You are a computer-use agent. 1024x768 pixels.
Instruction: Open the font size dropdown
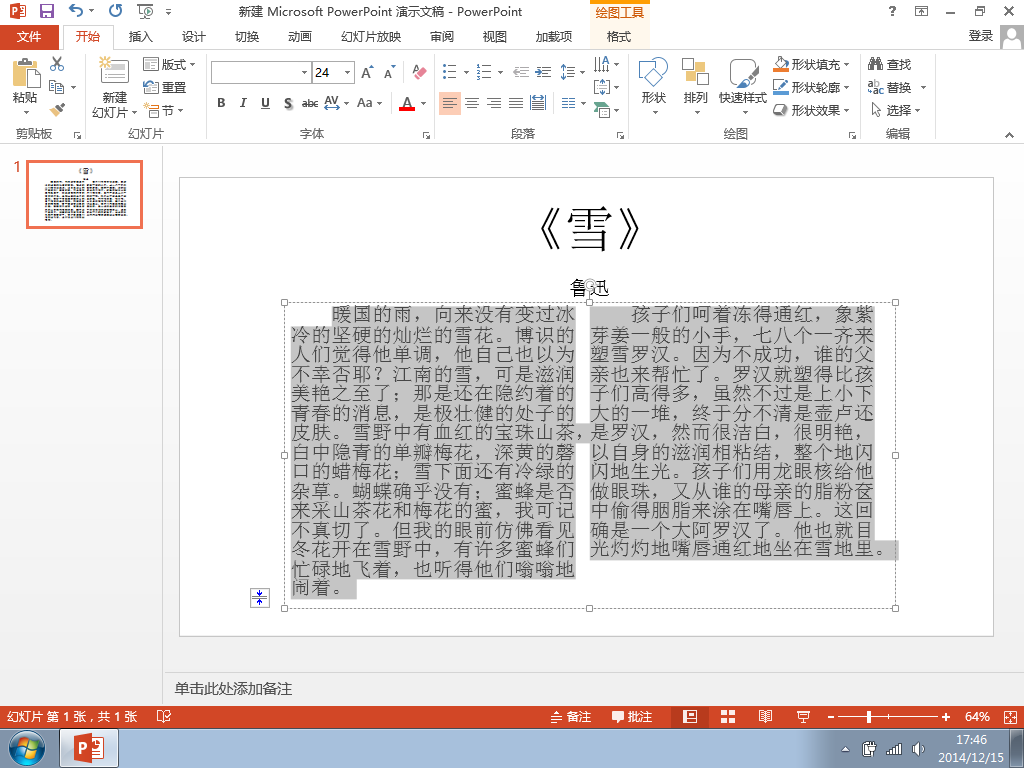pos(348,72)
